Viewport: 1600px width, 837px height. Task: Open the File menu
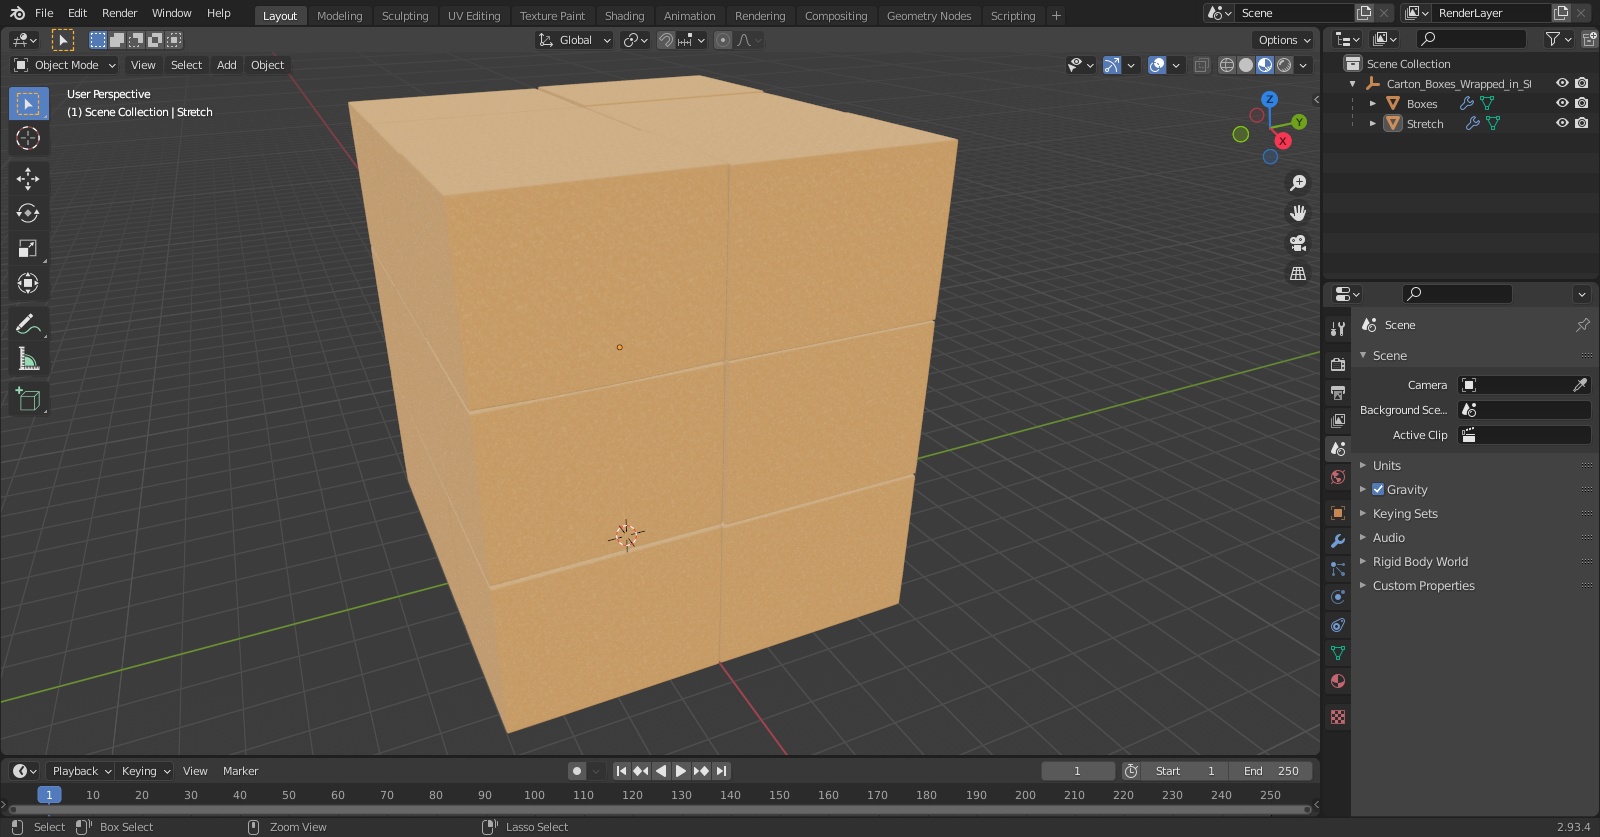point(44,13)
